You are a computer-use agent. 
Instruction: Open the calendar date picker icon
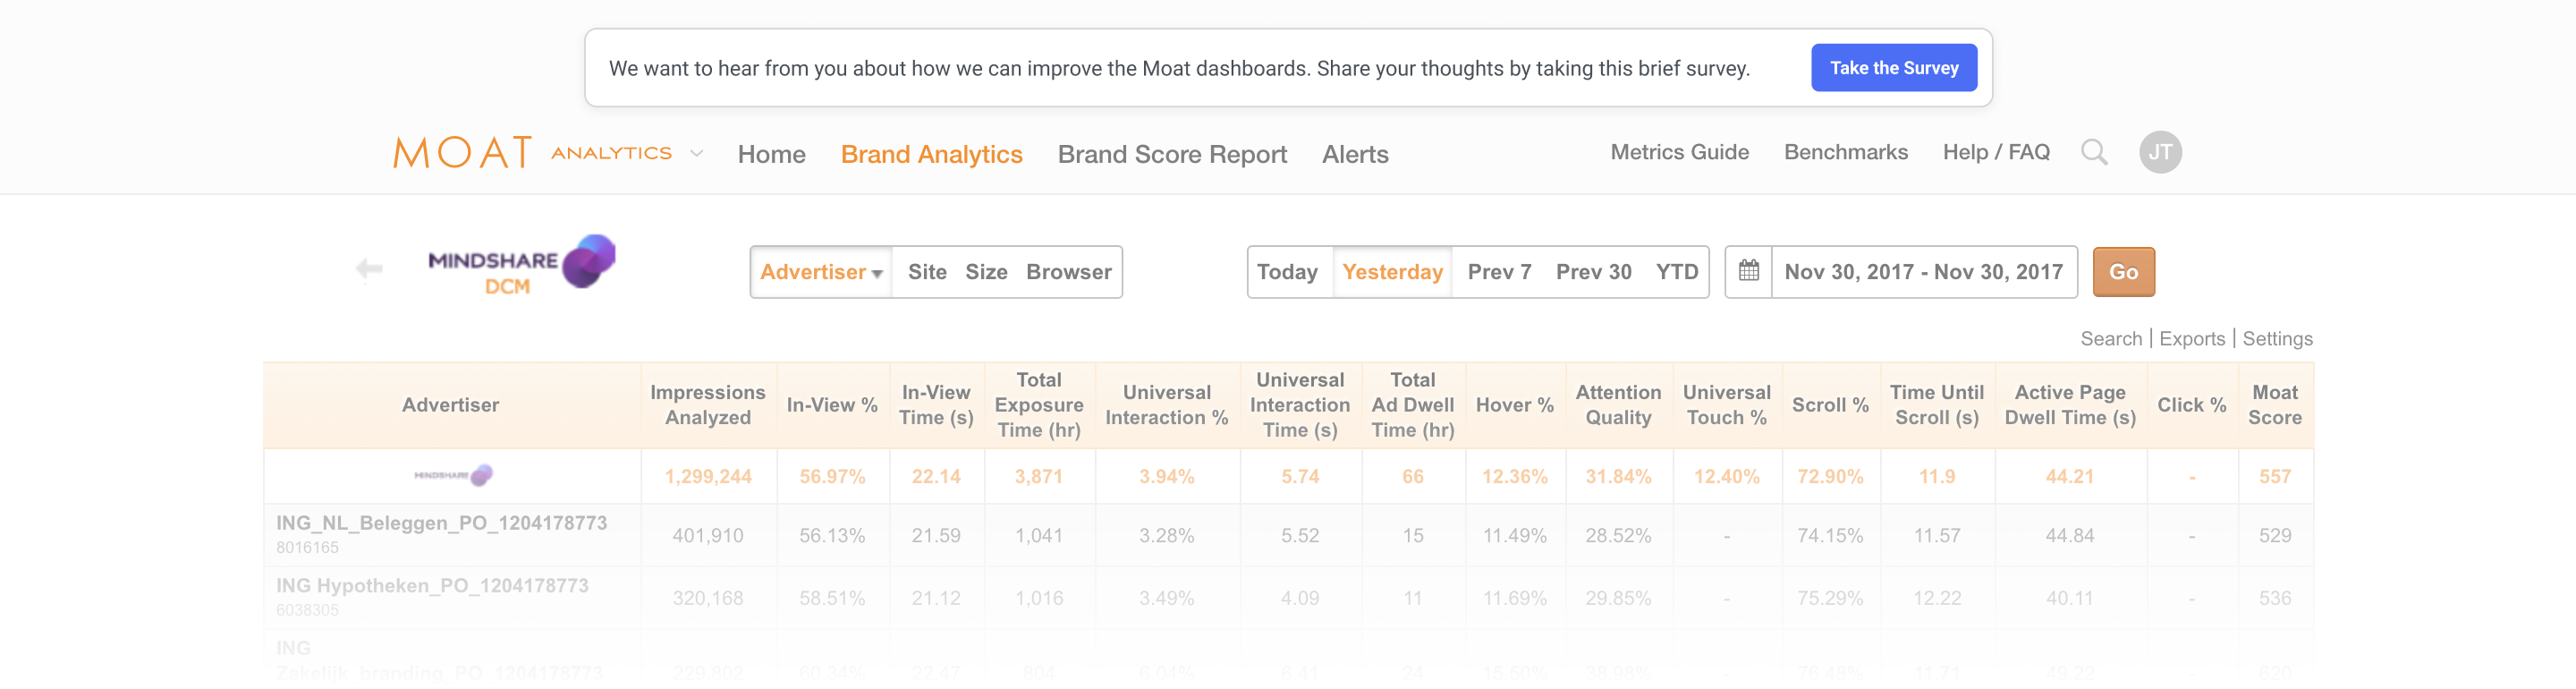(1748, 271)
